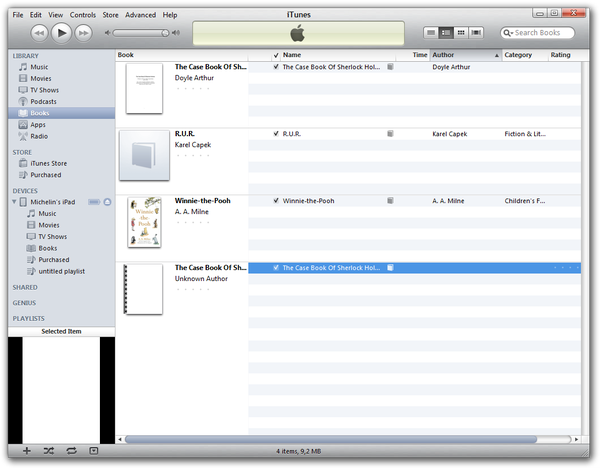
Task: Click the low volume speaker icon
Action: (108, 33)
